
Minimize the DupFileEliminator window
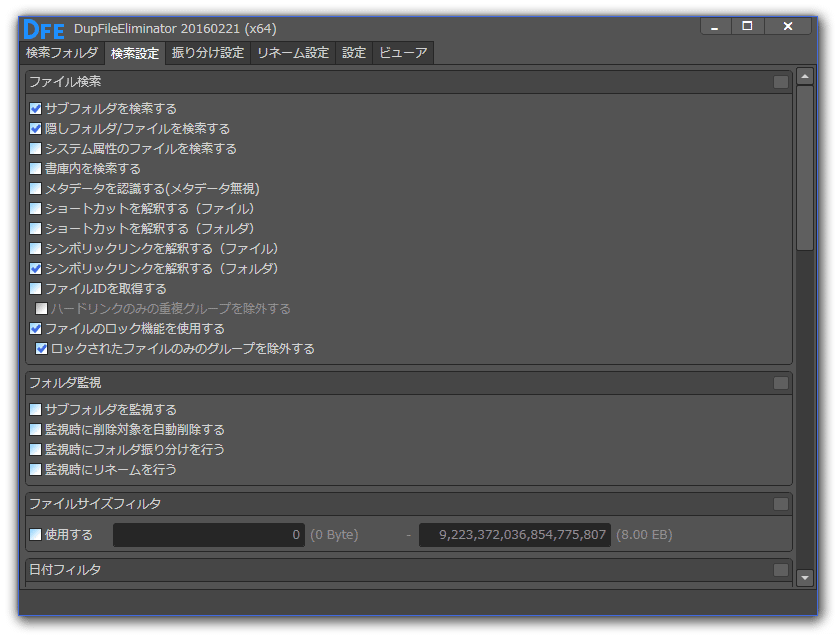coord(716,26)
